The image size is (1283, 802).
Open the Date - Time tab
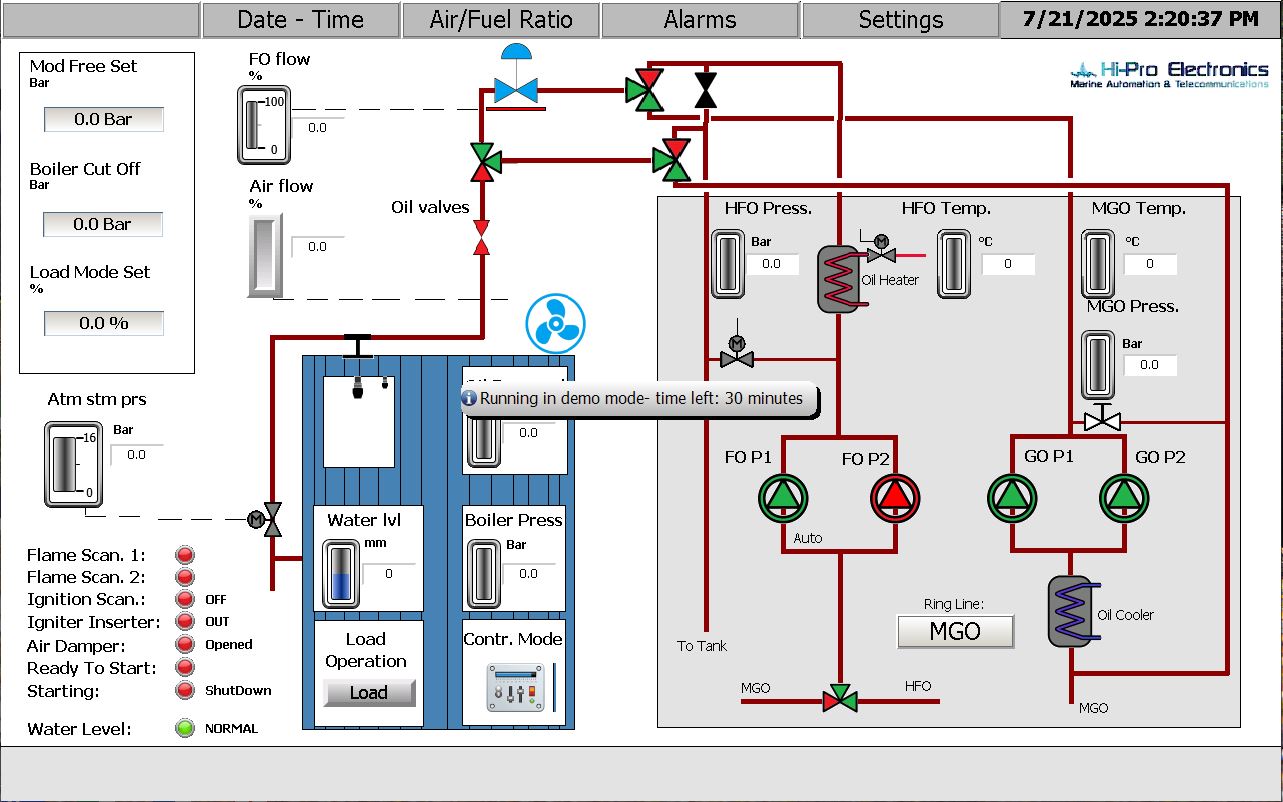pos(300,19)
